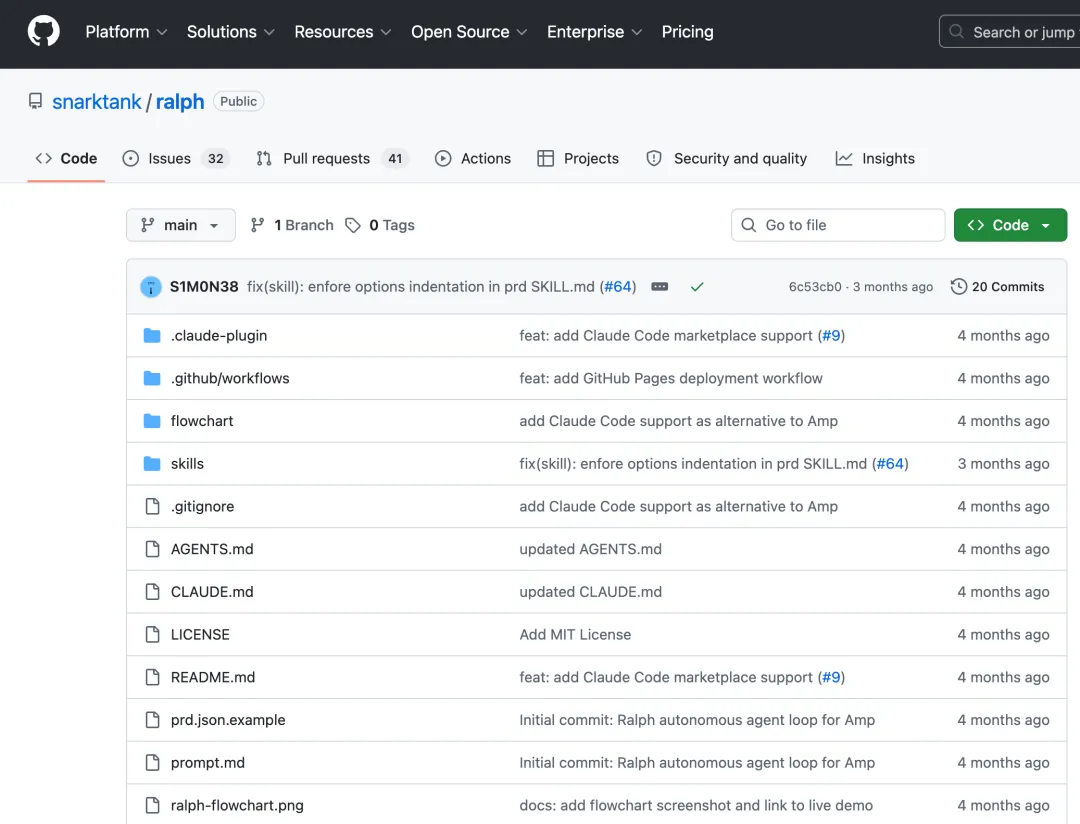The image size is (1080, 824).
Task: Open the Open Source menu
Action: [x=468, y=32]
